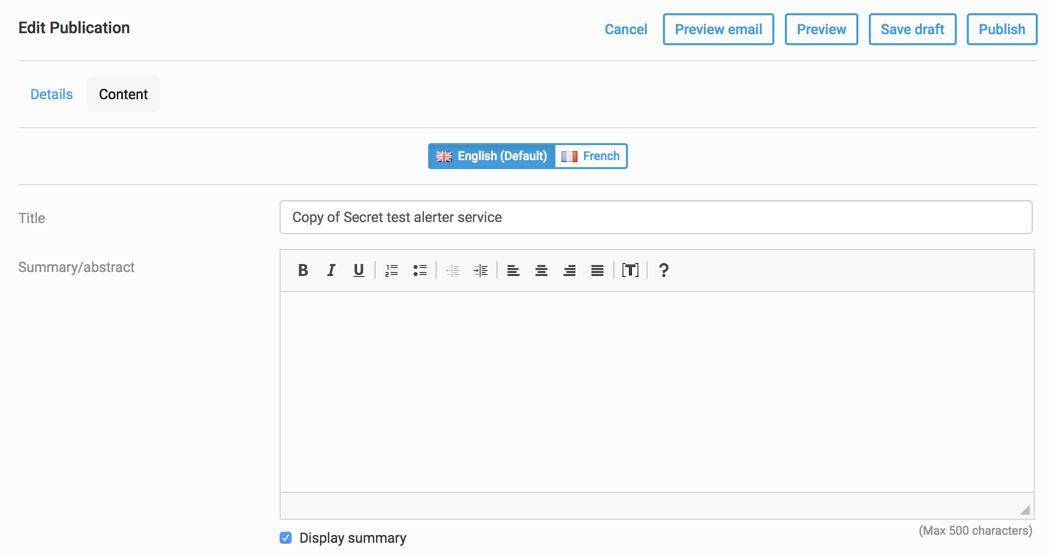1049x556 pixels.
Task: Align summary text right
Action: tap(569, 270)
